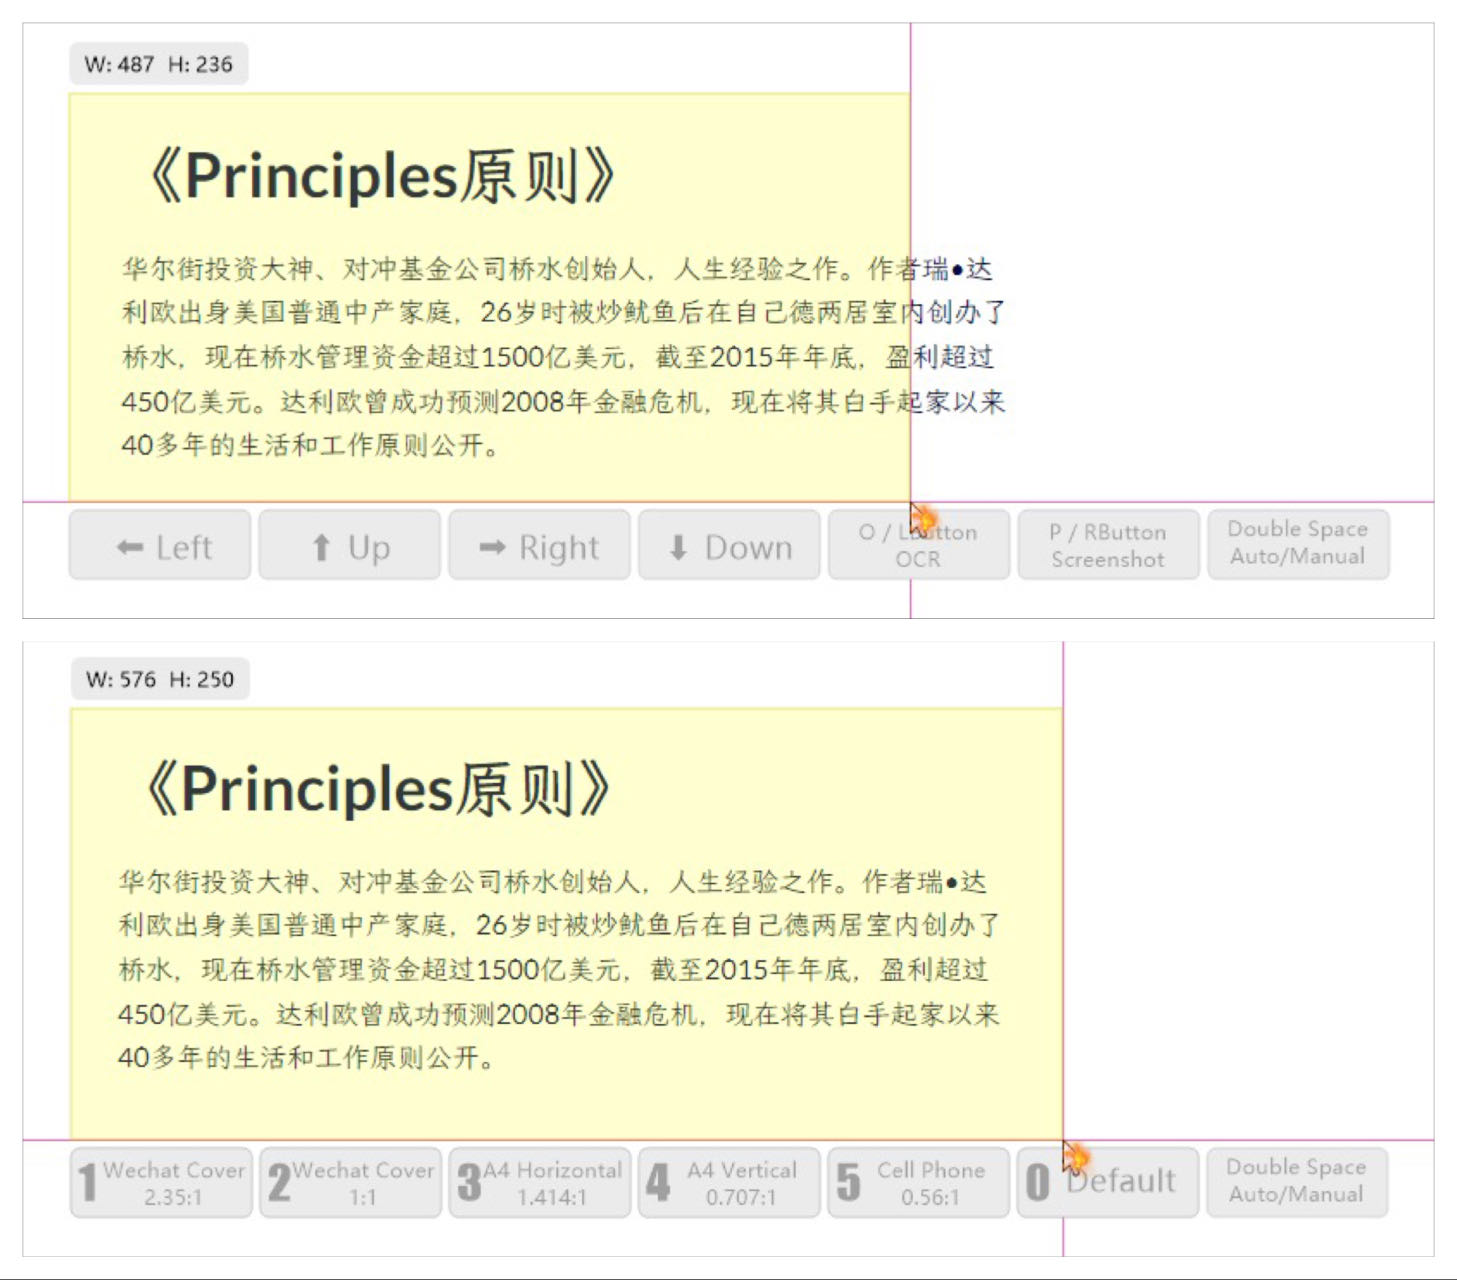Click the P / RButton Screenshot button

tap(1108, 546)
